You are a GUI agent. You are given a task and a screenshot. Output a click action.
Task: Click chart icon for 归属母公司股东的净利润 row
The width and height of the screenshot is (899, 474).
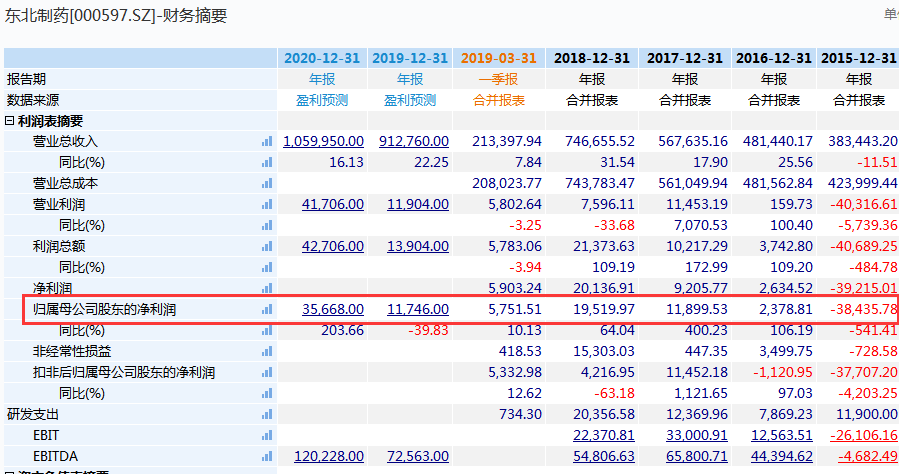tap(267, 310)
